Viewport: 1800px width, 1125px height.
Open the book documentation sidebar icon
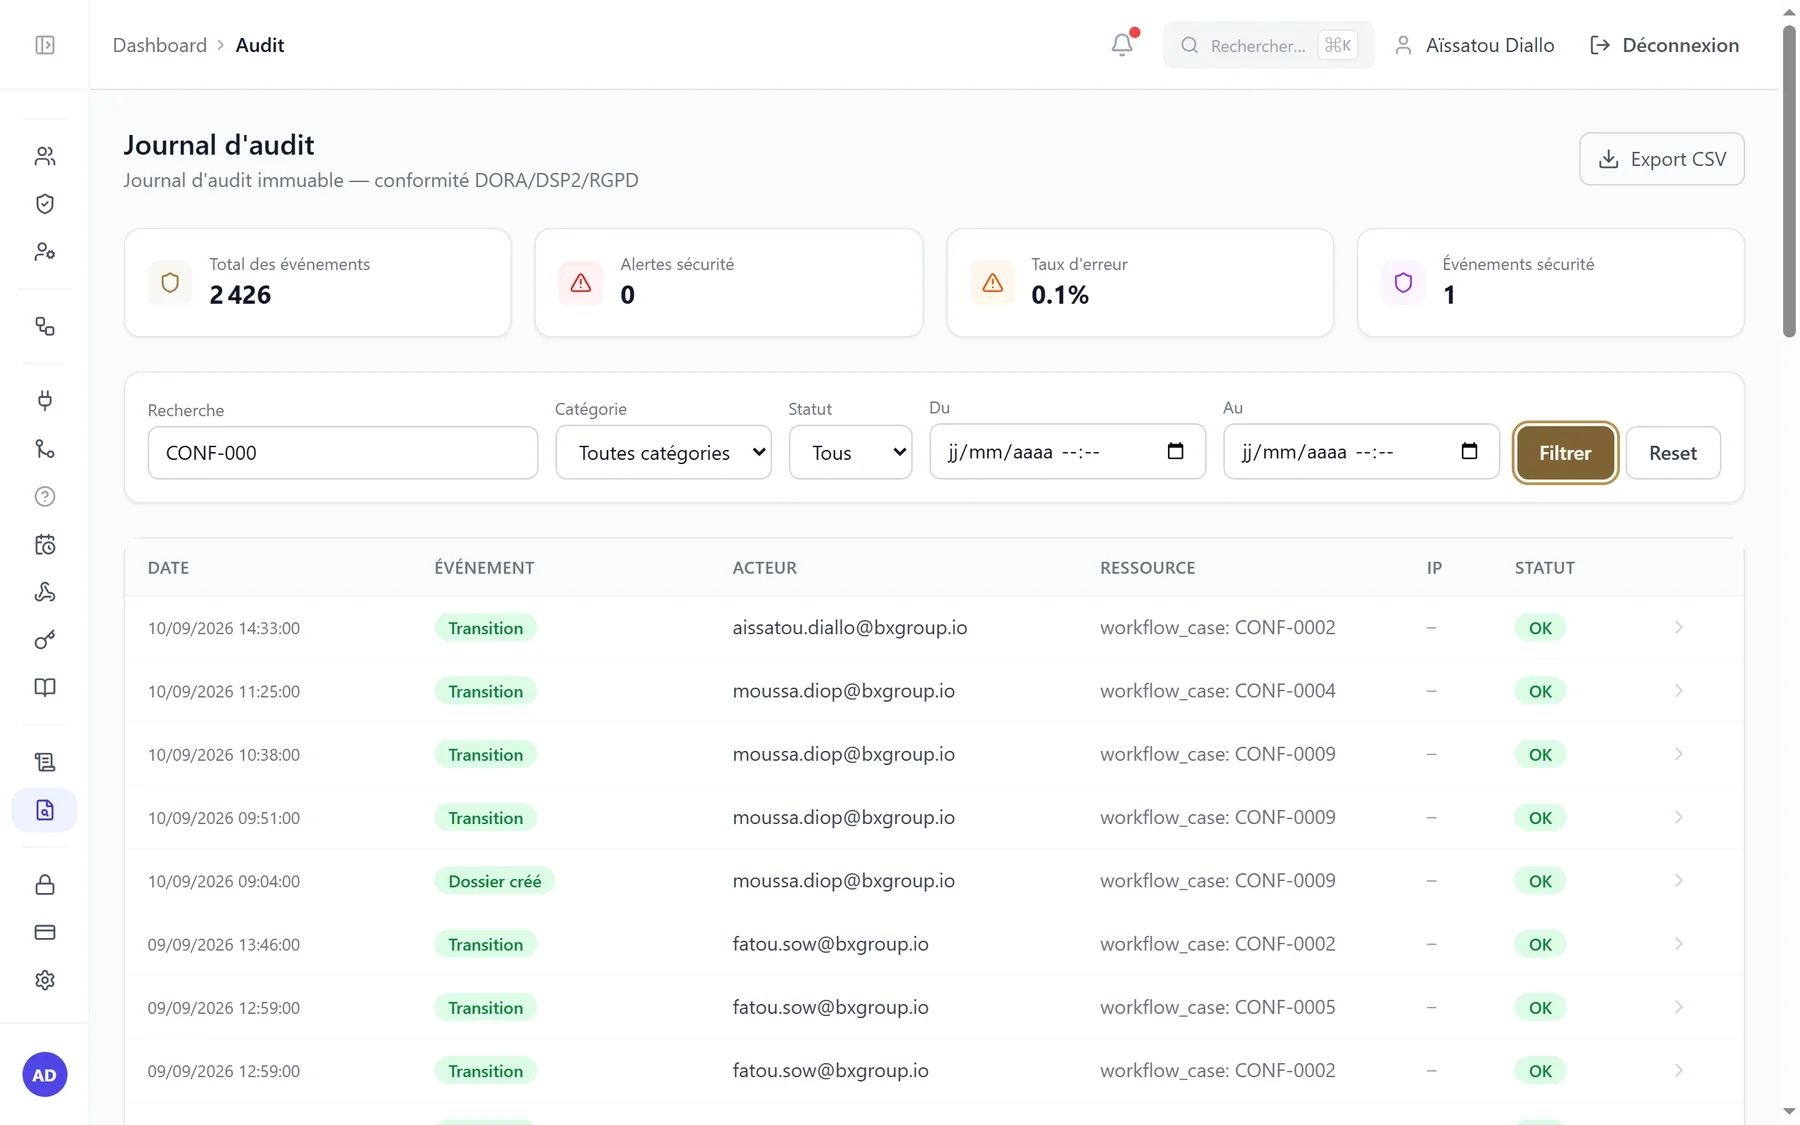[x=45, y=688]
